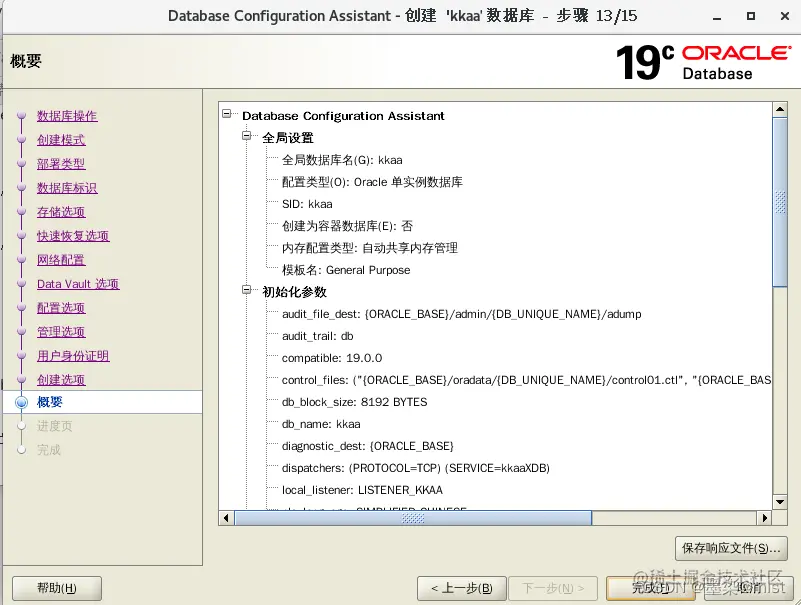Click the 帮助(H) button

point(57,588)
